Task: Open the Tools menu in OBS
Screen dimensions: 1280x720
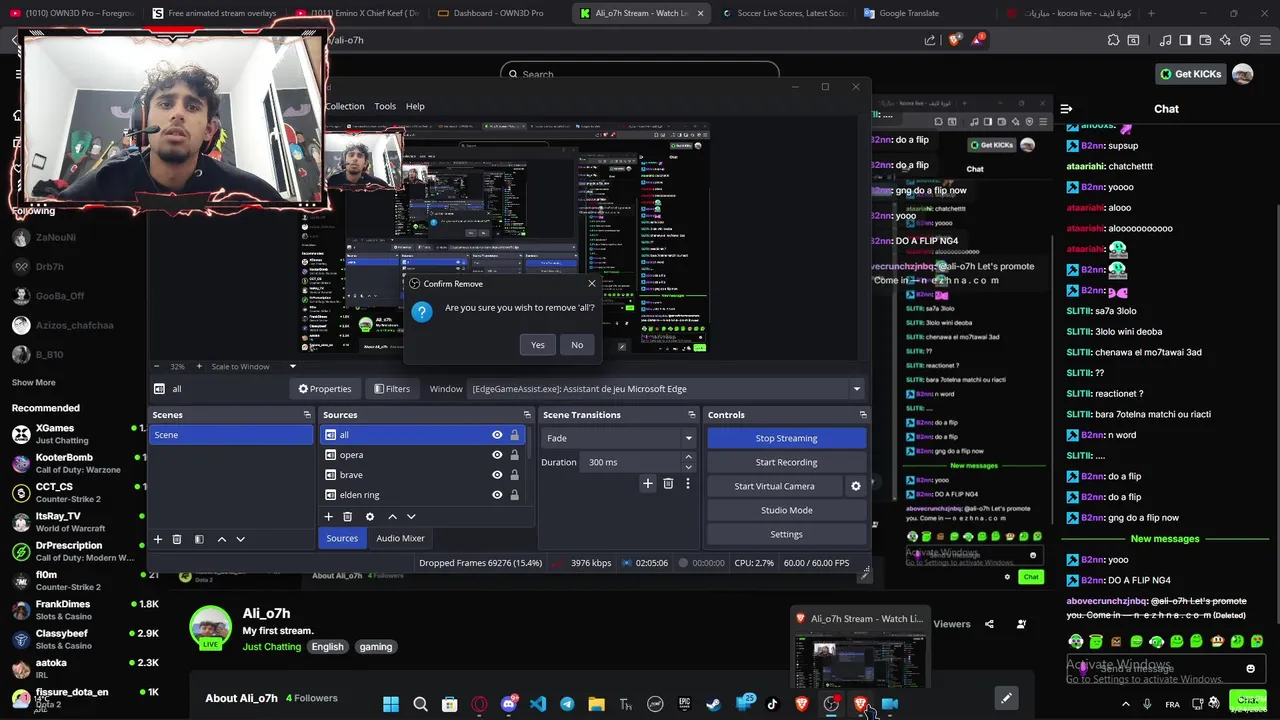Action: click(385, 106)
